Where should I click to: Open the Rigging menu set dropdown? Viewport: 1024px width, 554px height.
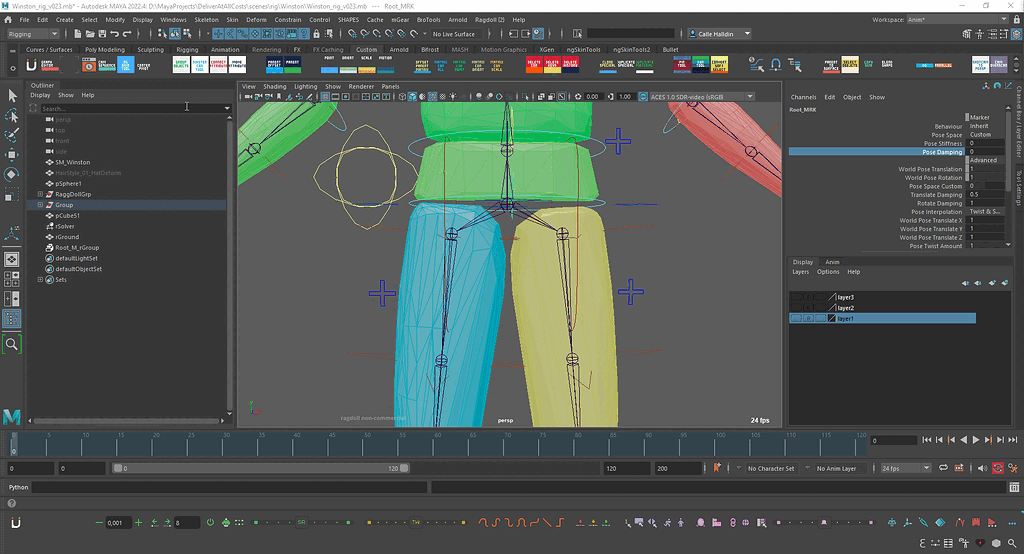[x=33, y=34]
